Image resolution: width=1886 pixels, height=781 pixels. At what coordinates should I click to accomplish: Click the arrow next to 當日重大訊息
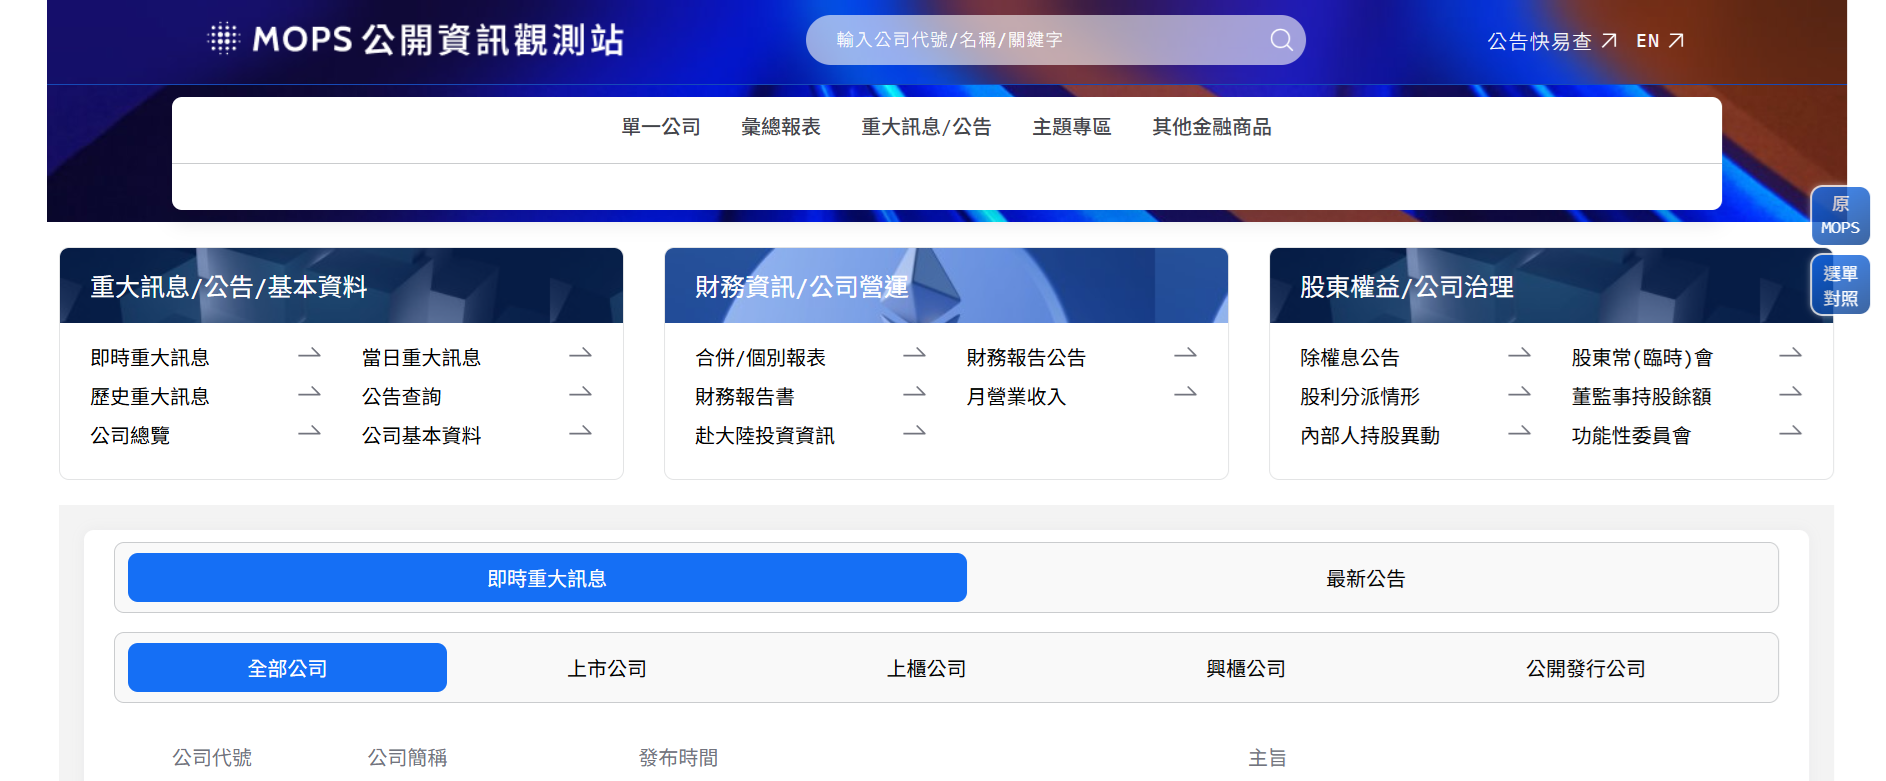[581, 354]
